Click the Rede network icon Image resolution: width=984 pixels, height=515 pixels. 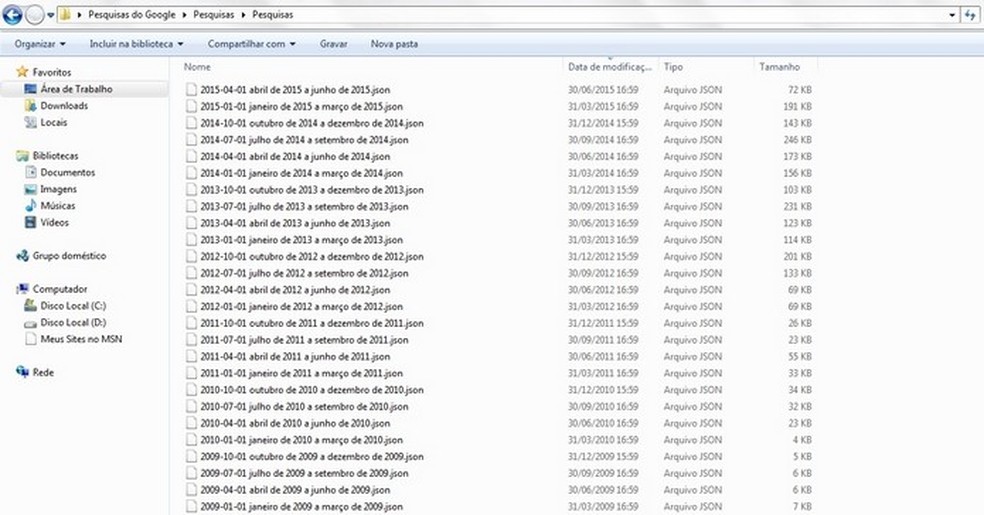point(23,372)
